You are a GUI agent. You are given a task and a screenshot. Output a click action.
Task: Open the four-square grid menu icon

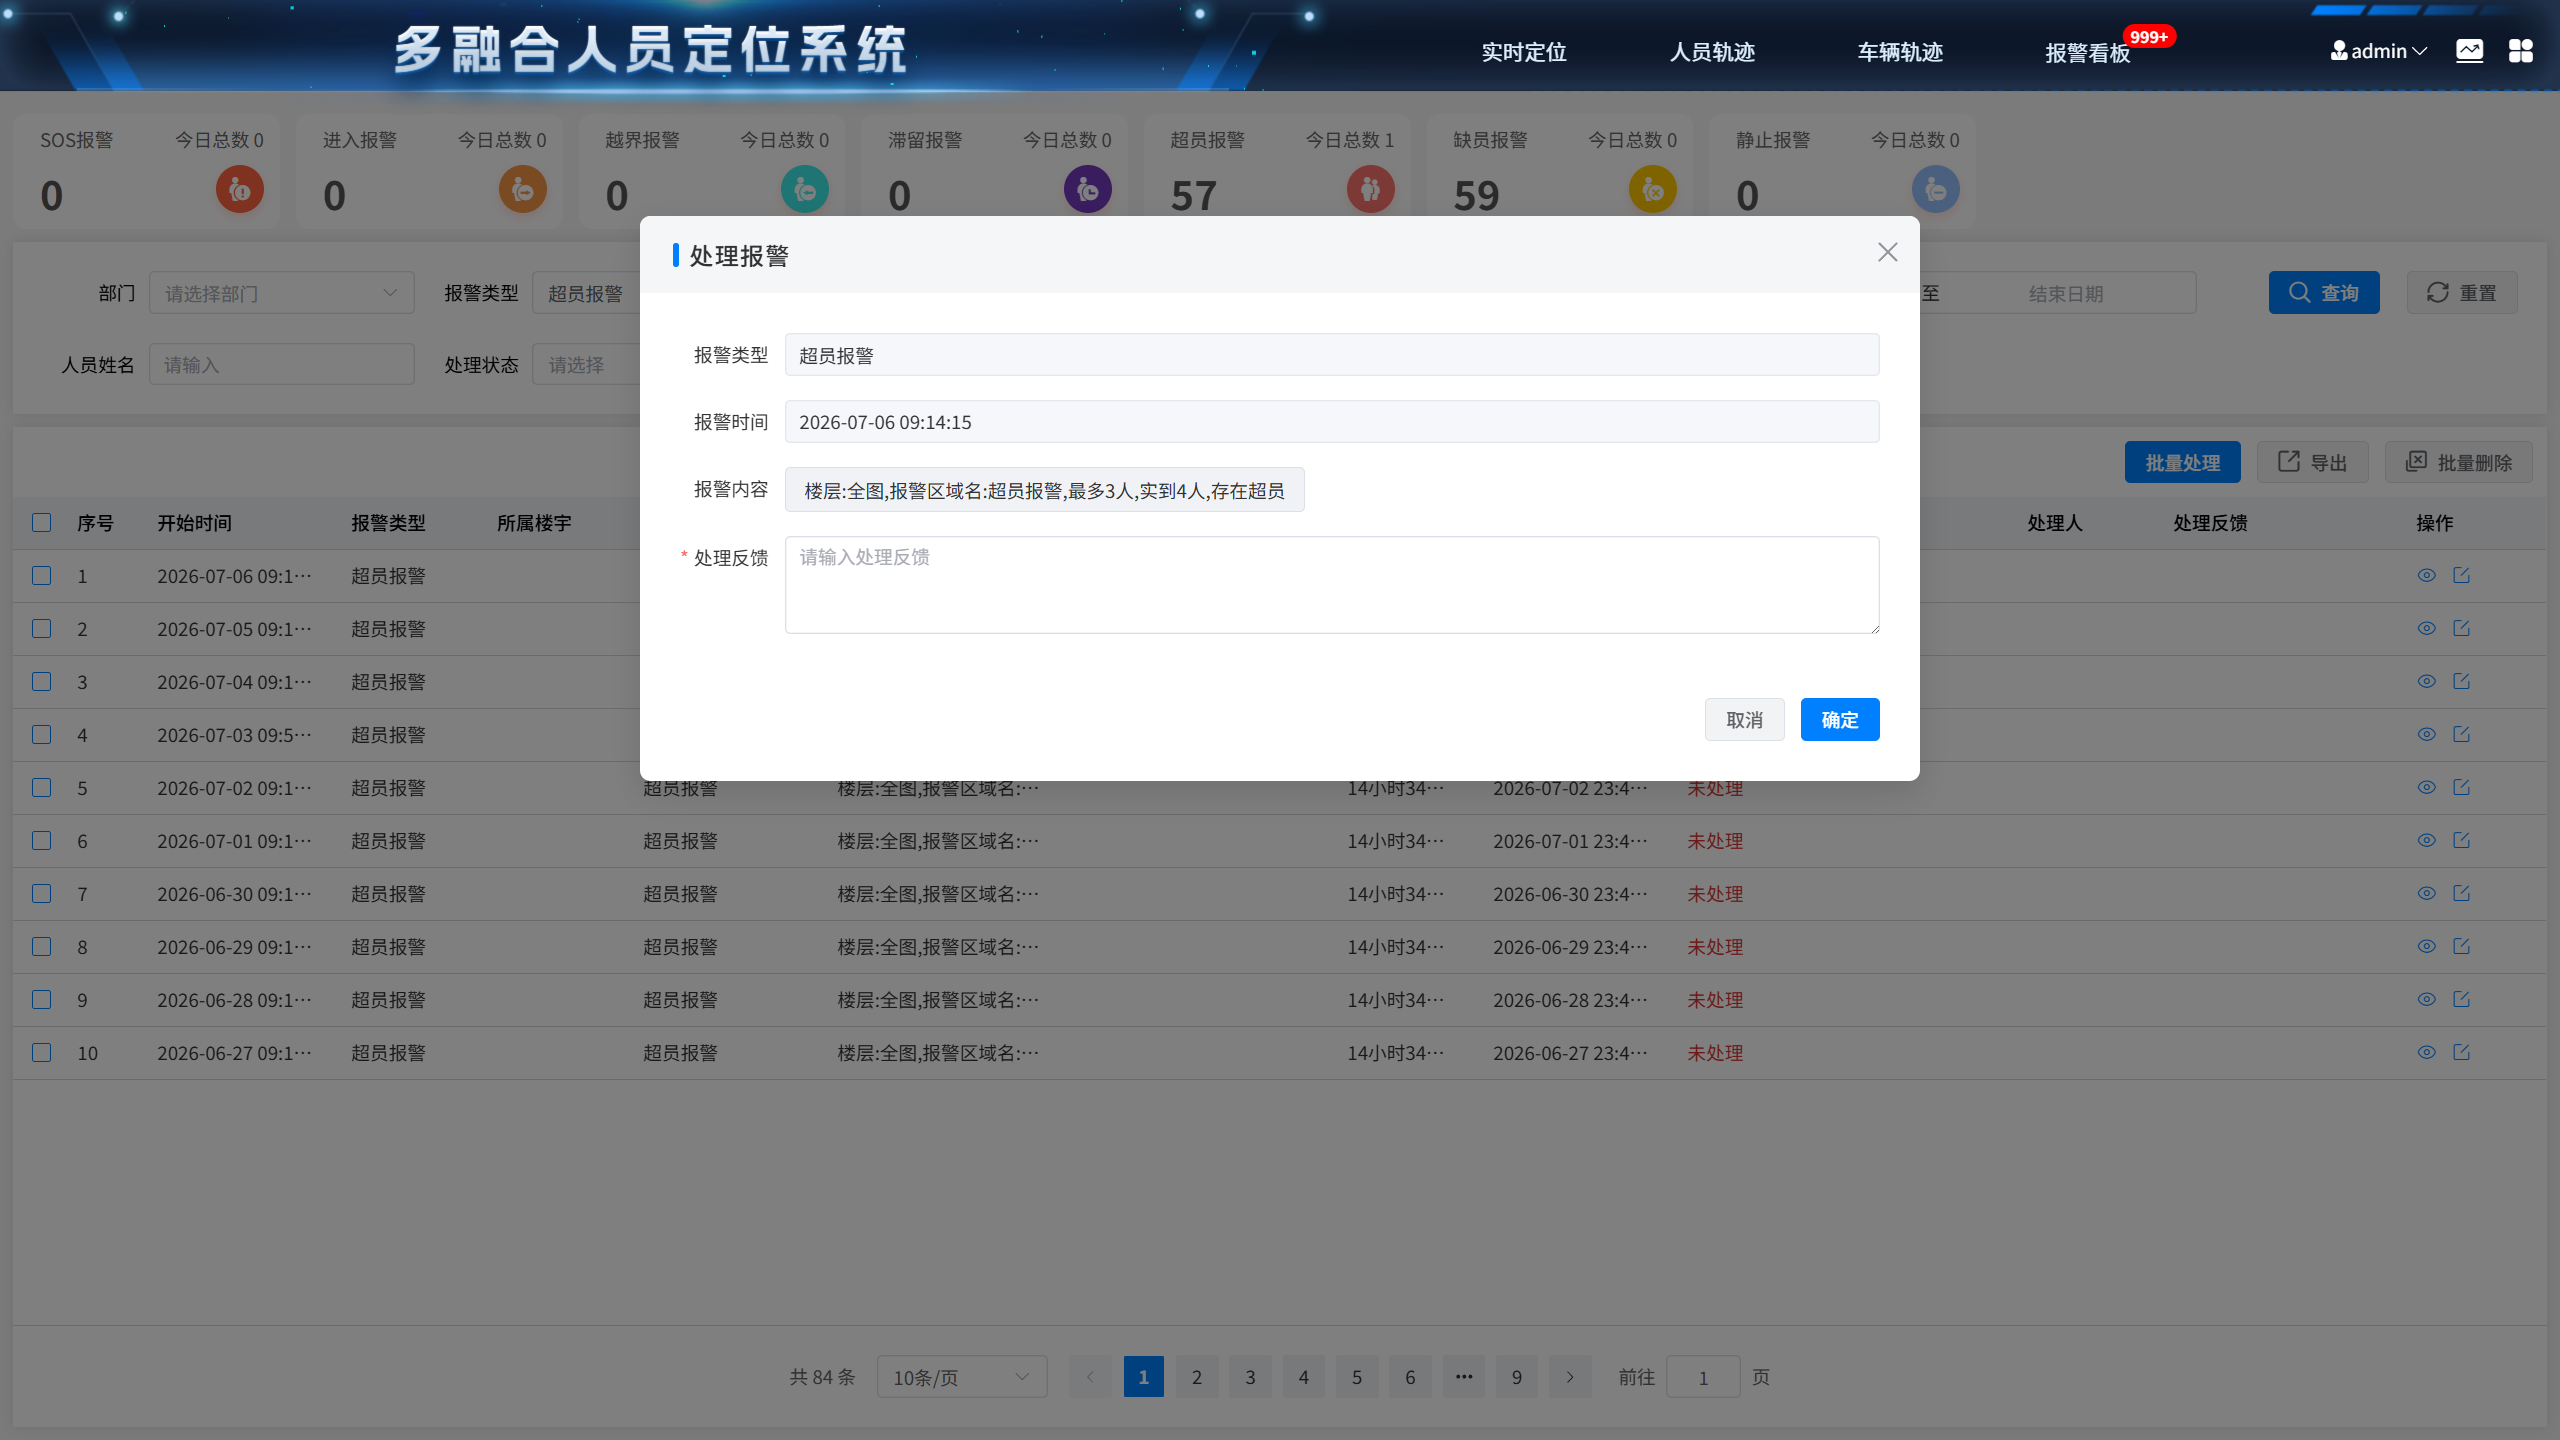click(x=2520, y=51)
